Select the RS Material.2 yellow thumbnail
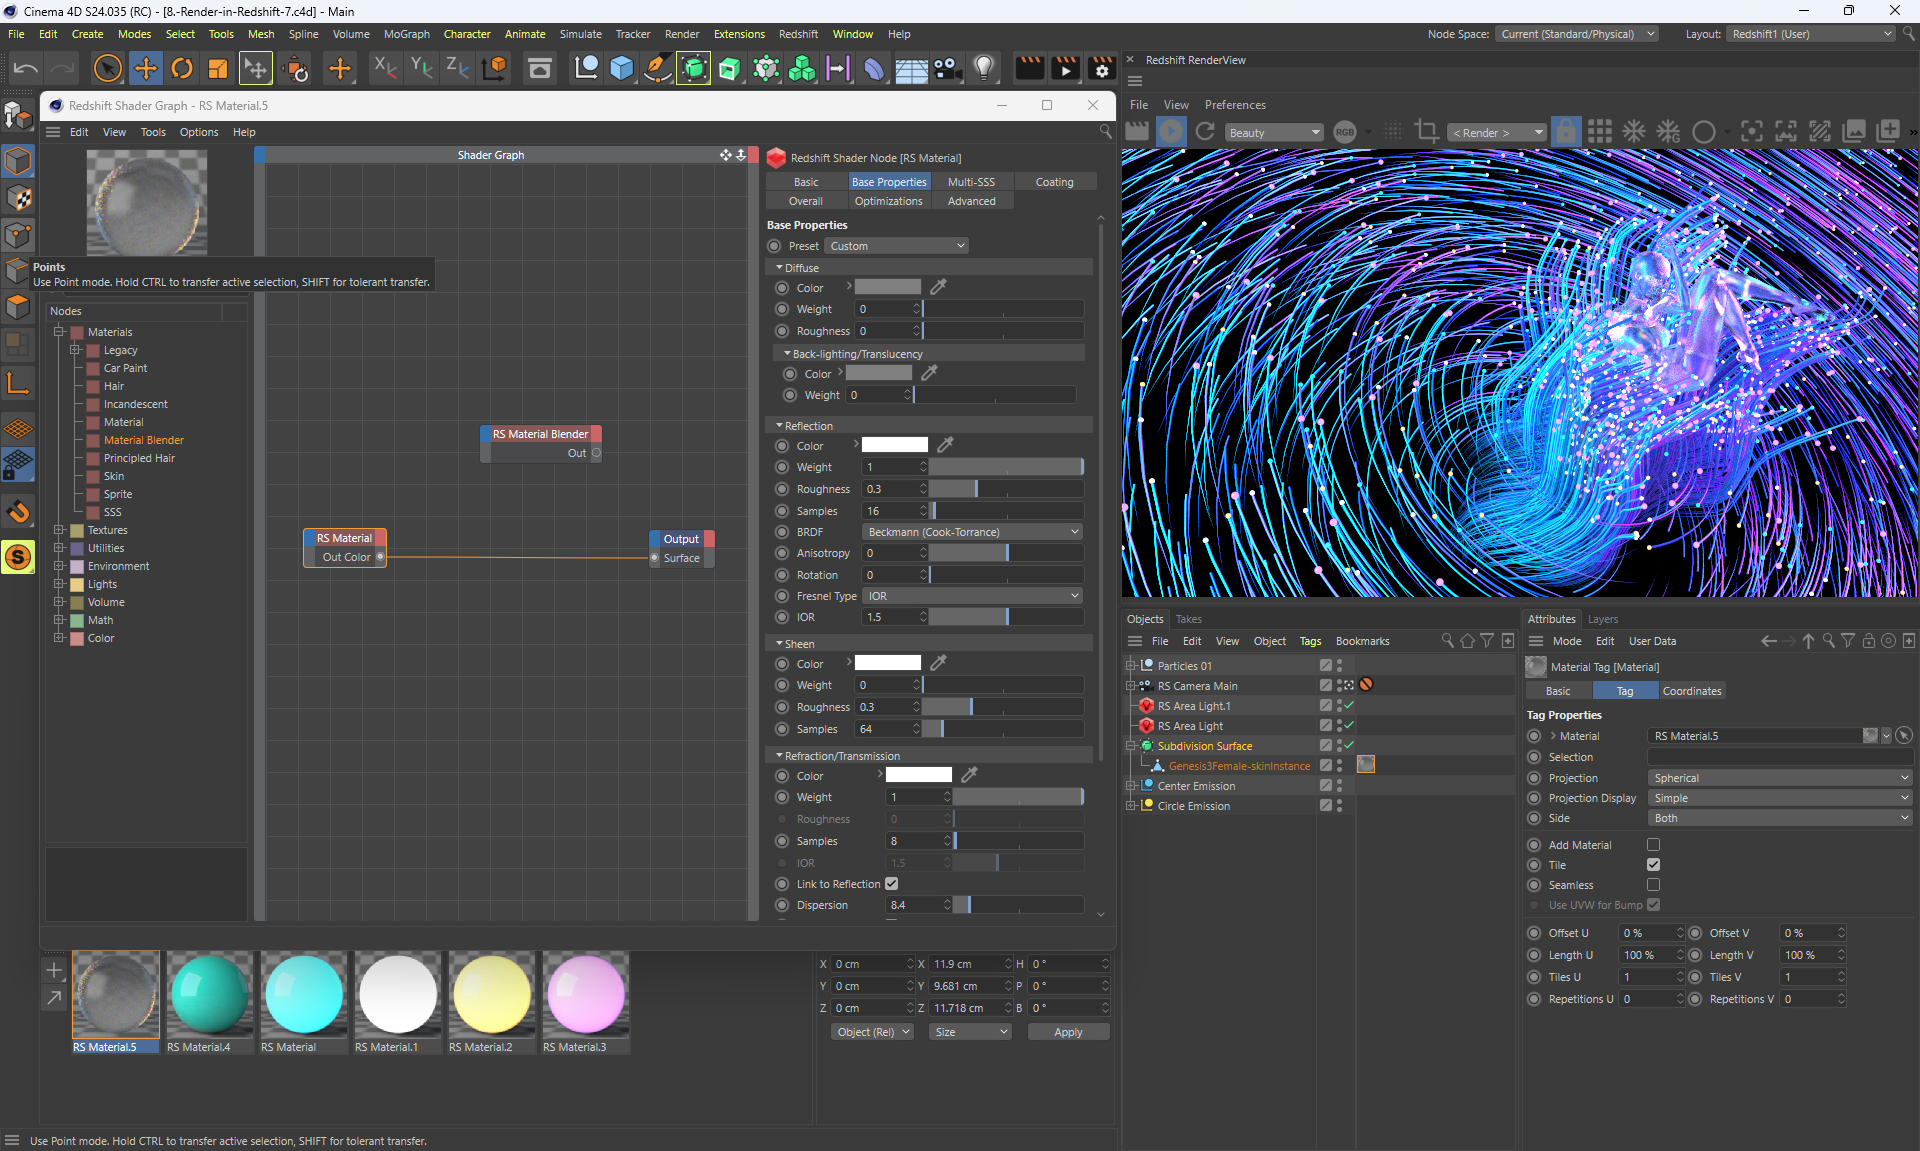Screen dimensions: 1920x1151 491,994
